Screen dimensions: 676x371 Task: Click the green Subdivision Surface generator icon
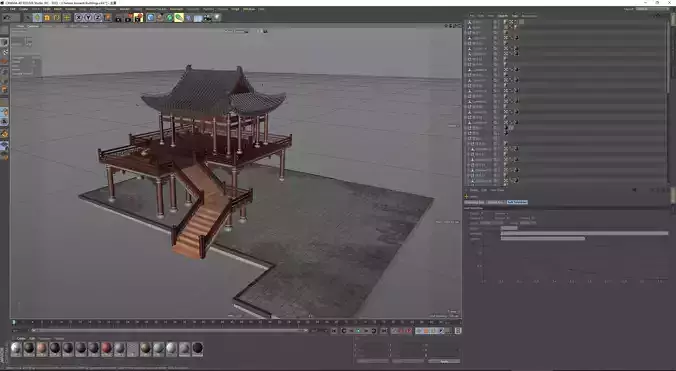click(169, 18)
